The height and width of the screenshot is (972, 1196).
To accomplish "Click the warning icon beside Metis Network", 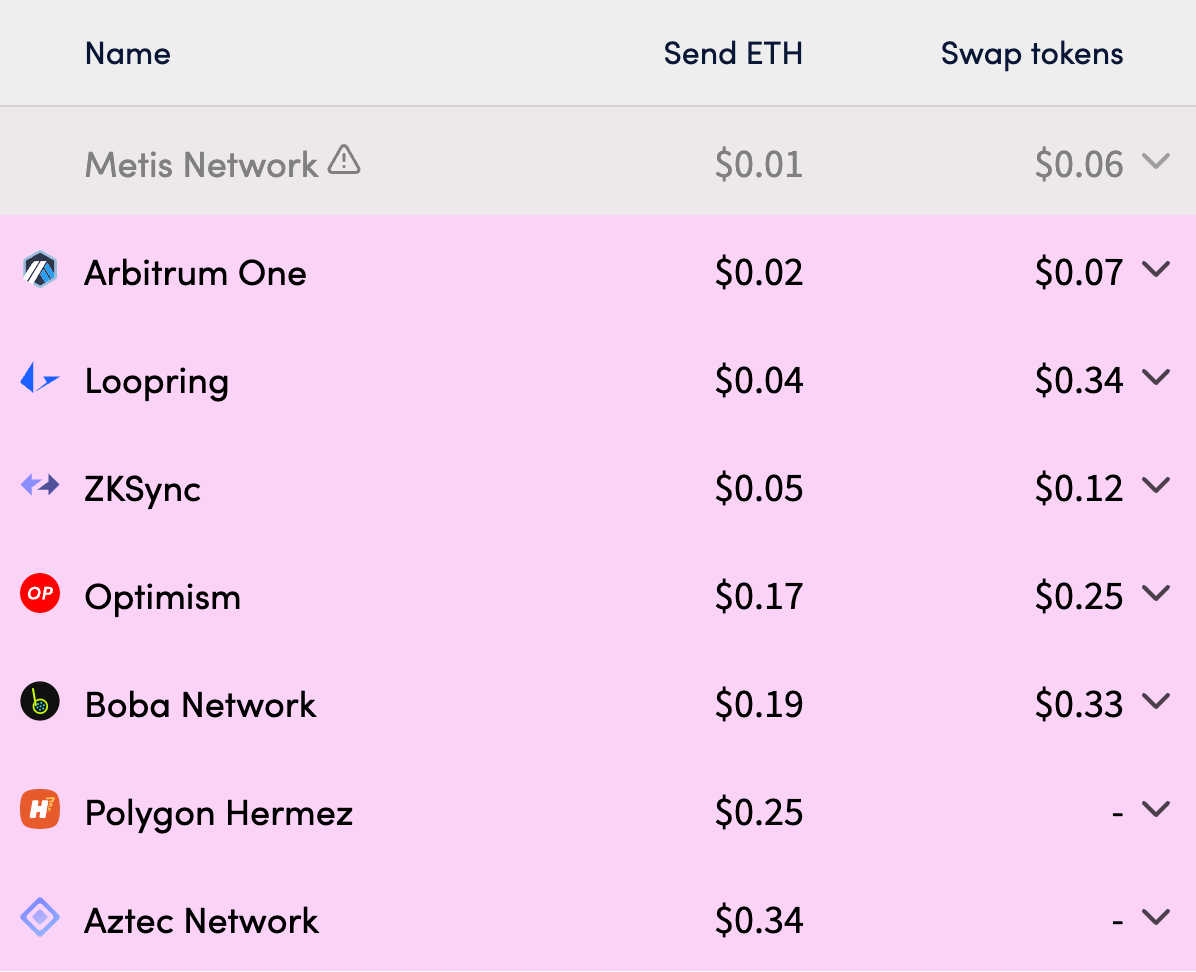I will pos(344,159).
